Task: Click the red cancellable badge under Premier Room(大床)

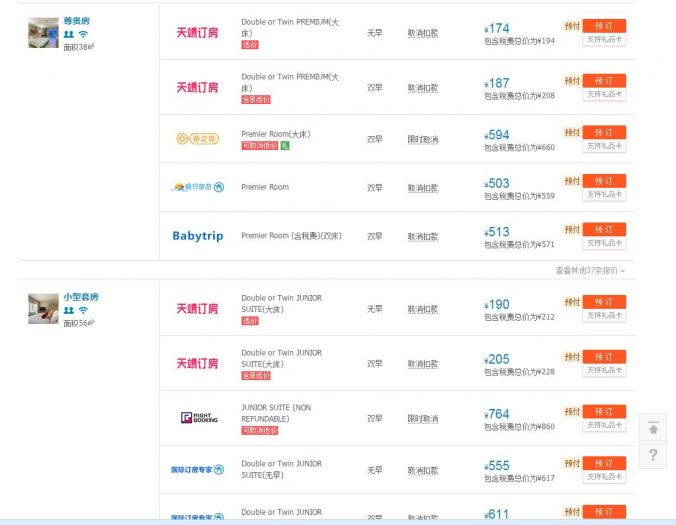Action: [260, 146]
